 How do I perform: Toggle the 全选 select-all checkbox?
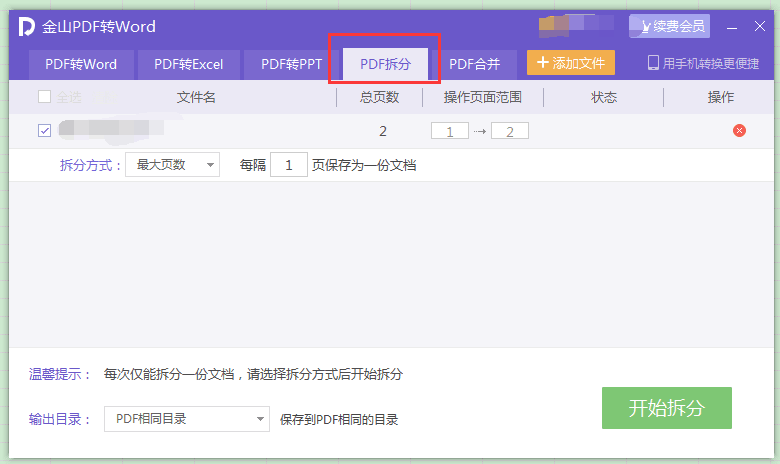(44, 96)
